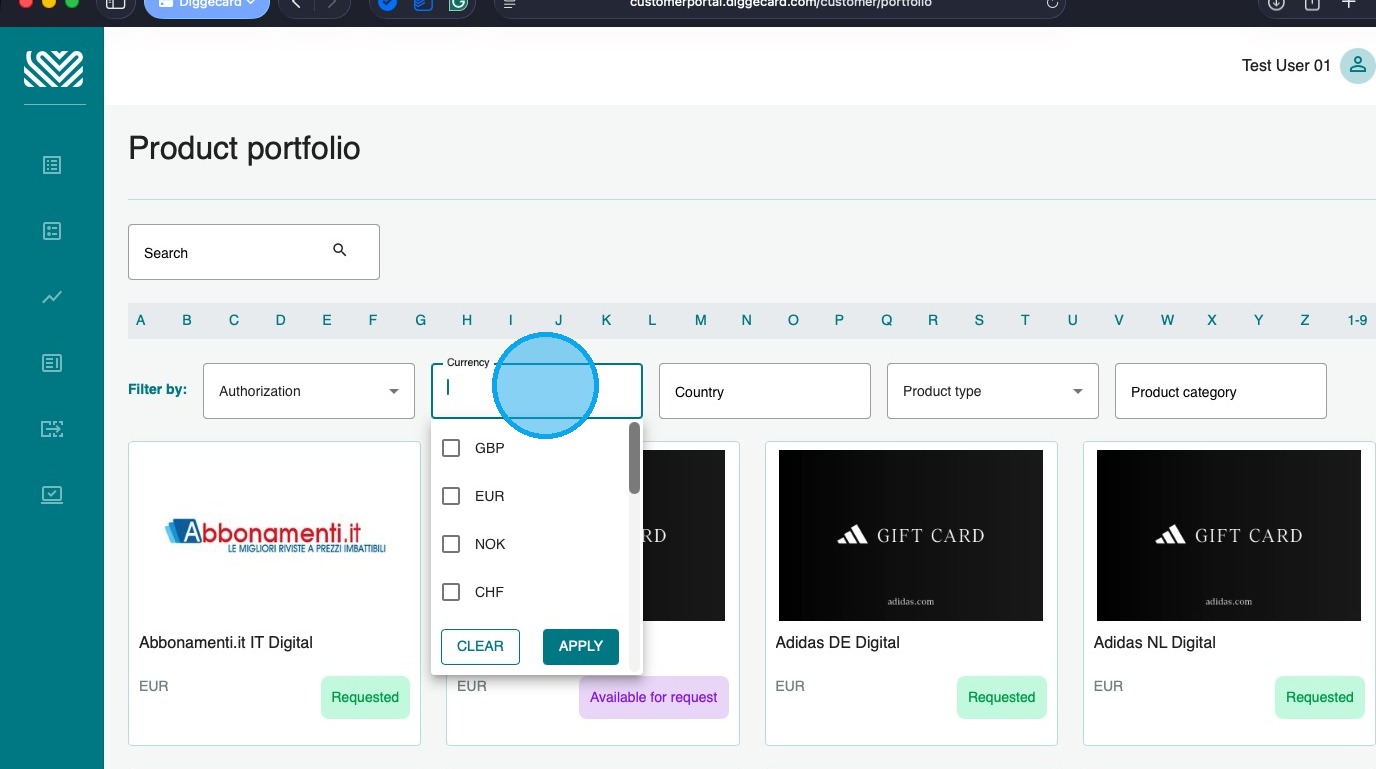Tick the EUR currency checkbox

pyautogui.click(x=451, y=496)
